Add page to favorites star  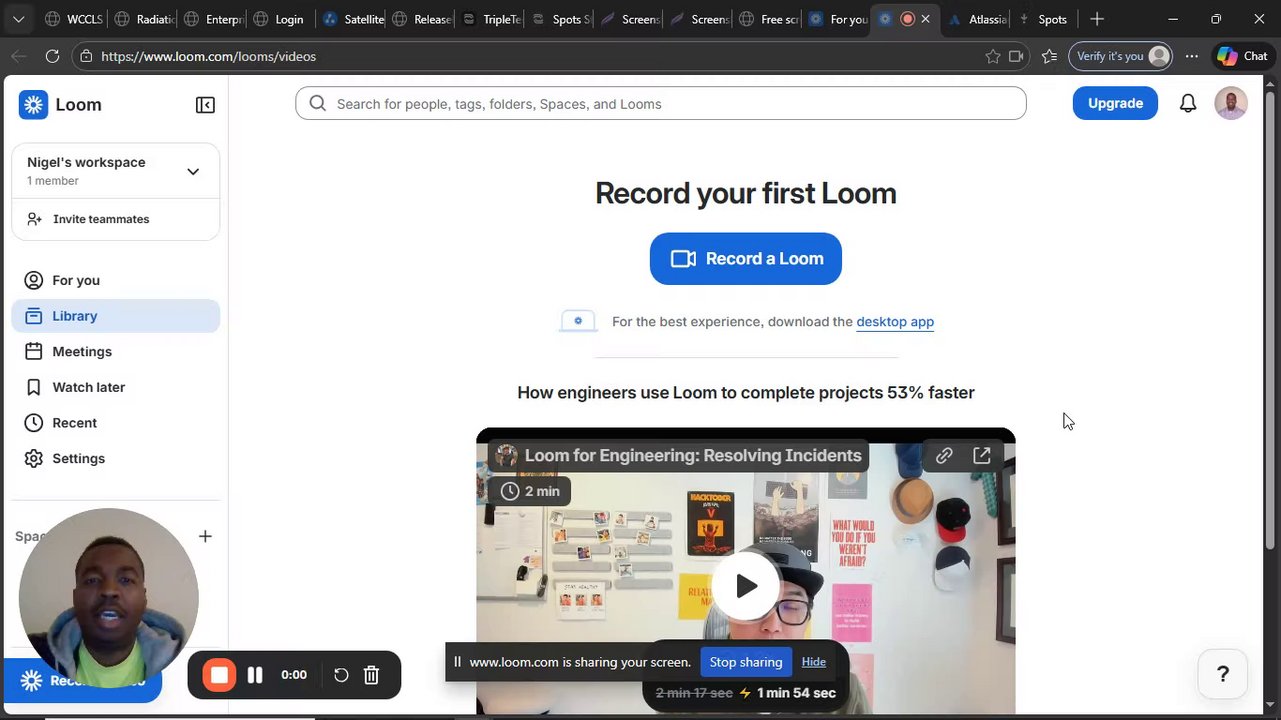pyautogui.click(x=993, y=57)
